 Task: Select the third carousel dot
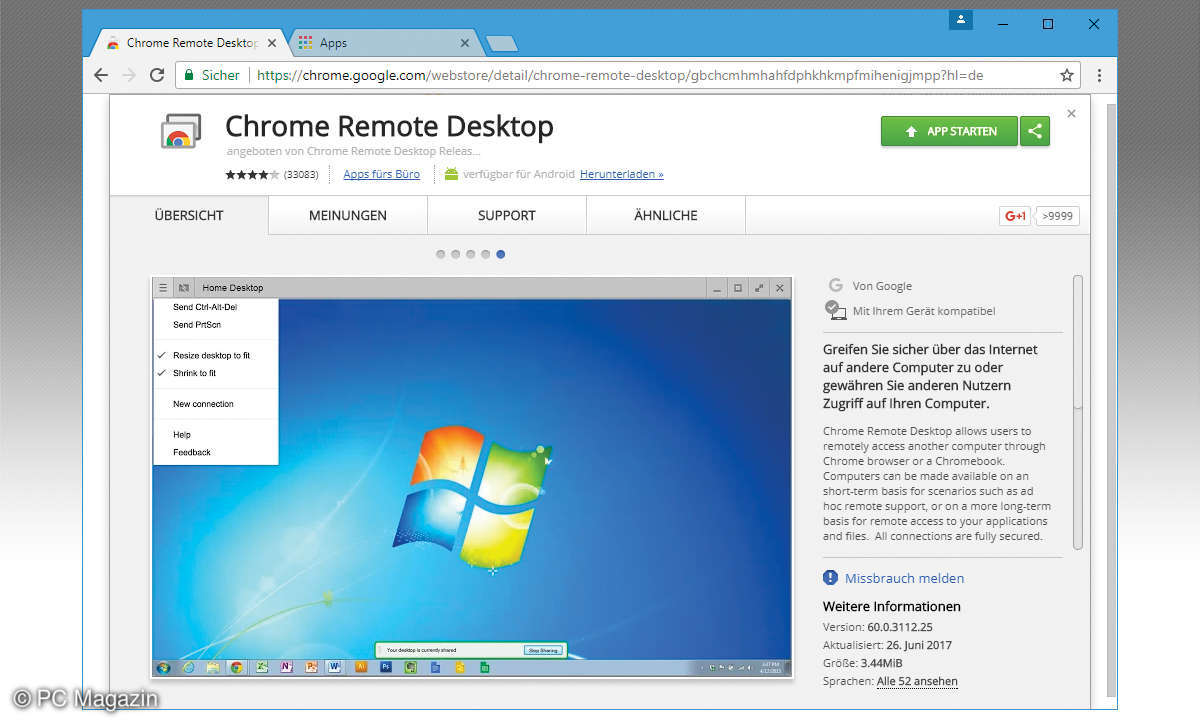point(471,254)
